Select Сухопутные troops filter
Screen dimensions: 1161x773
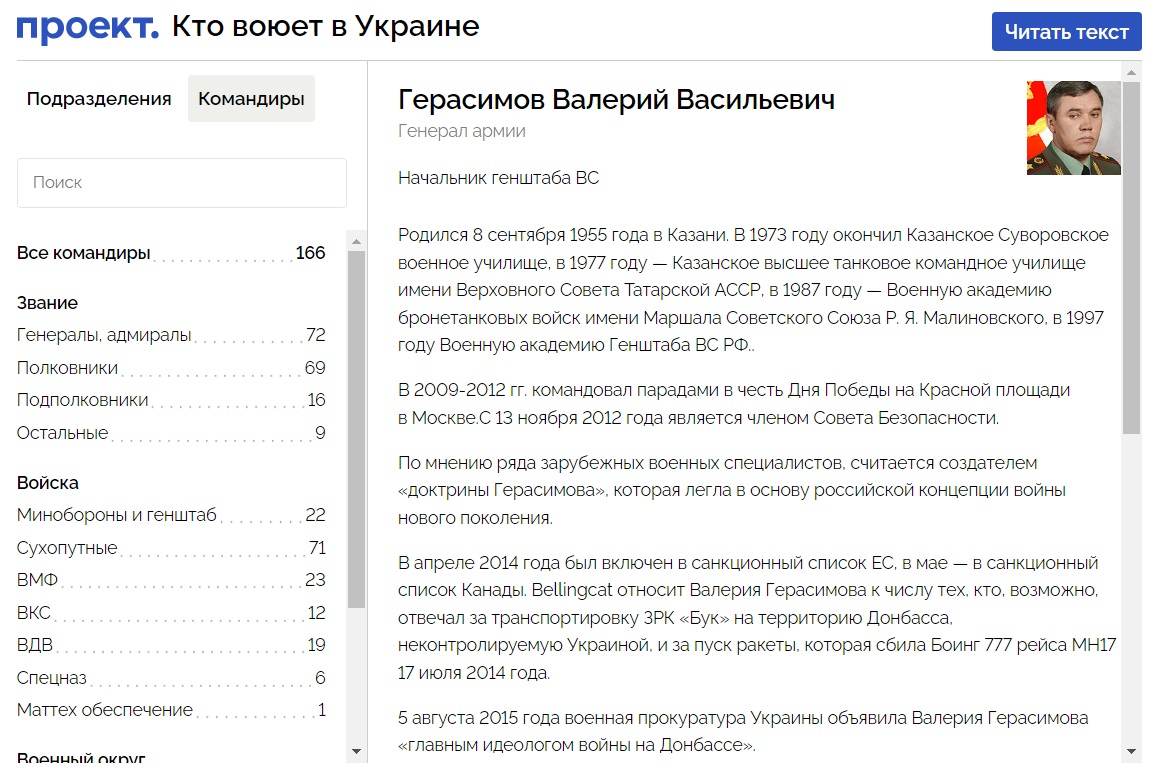63,548
